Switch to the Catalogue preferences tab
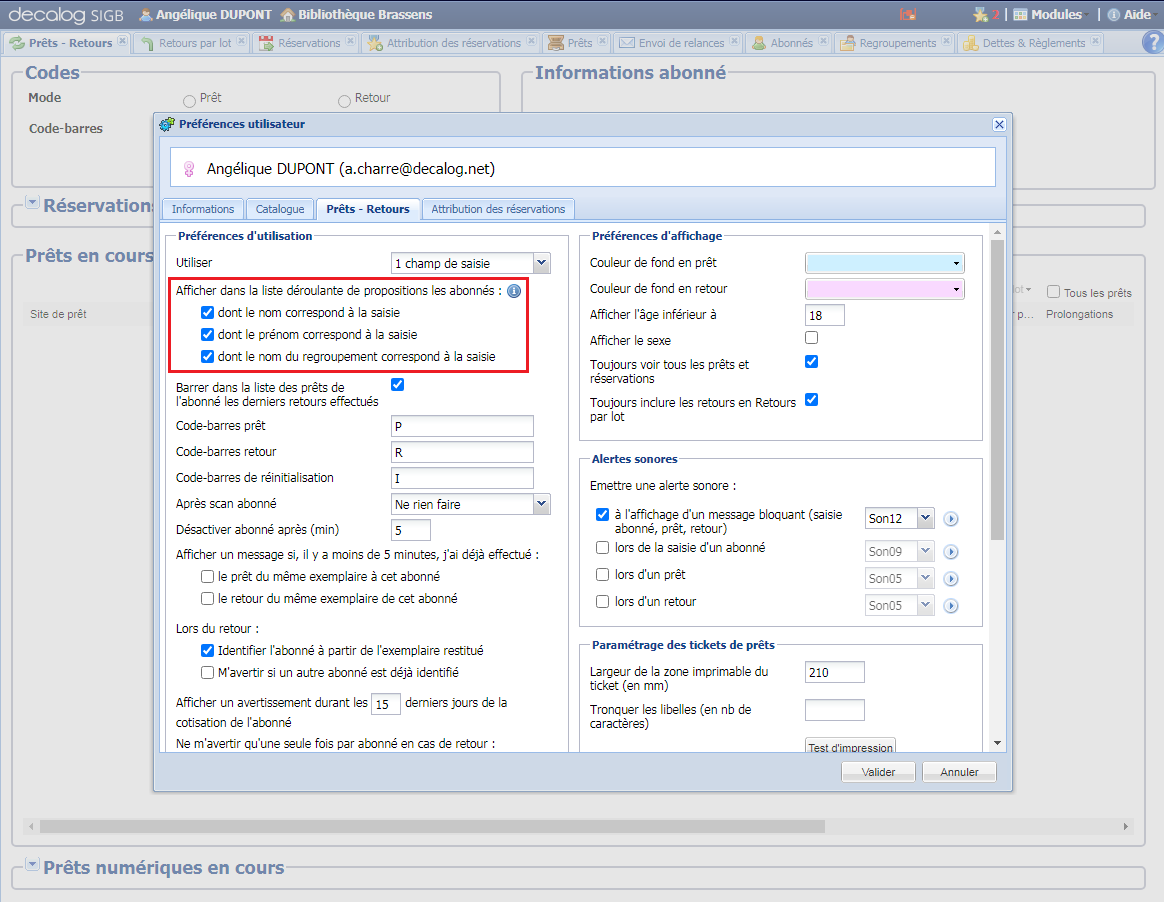 [x=280, y=209]
